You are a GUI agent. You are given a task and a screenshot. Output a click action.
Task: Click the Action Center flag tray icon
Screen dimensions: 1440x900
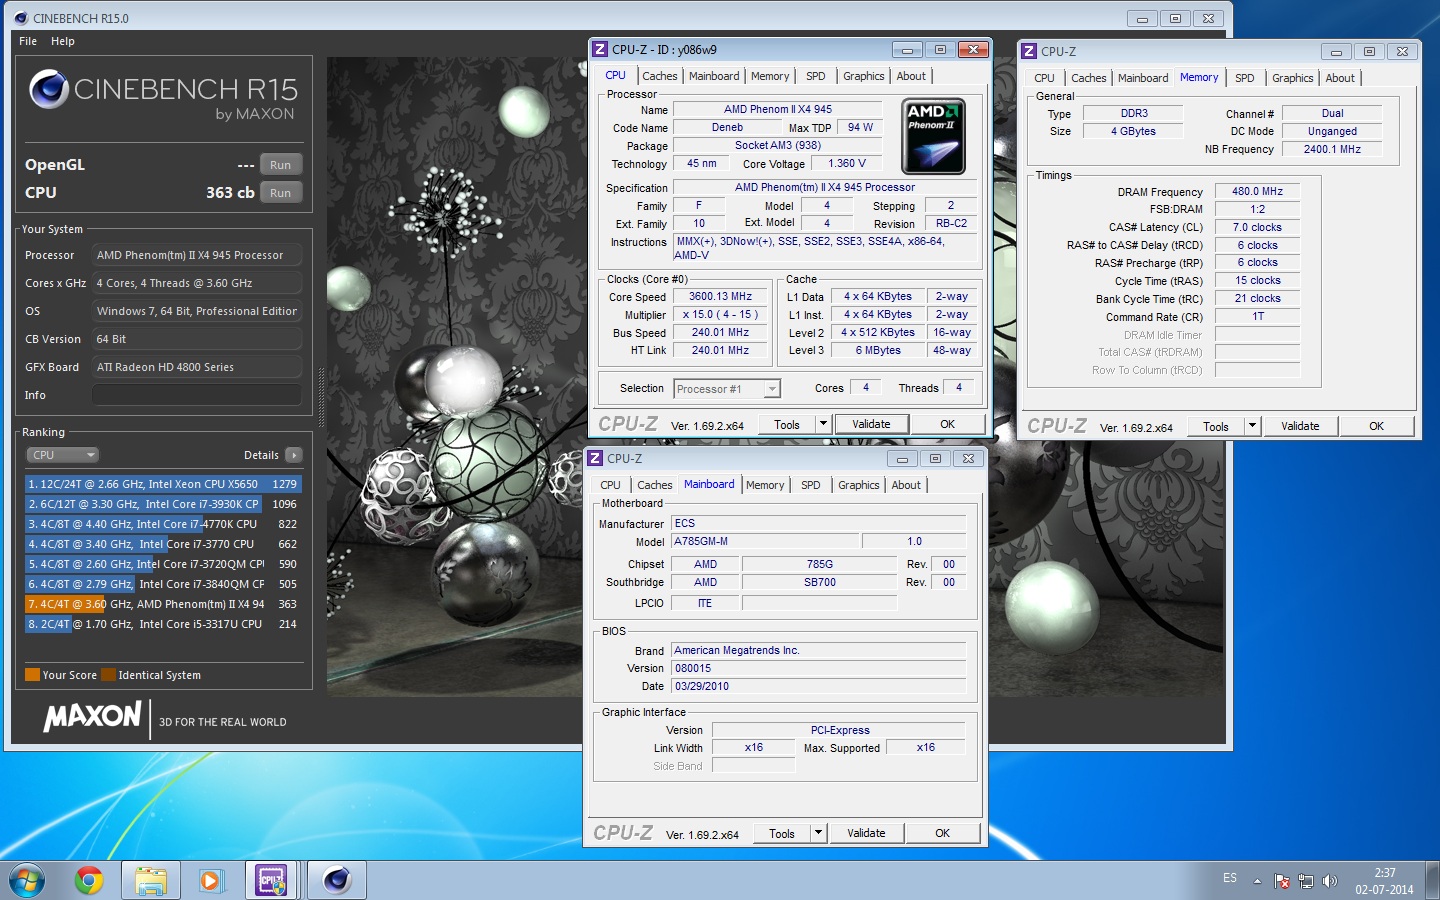point(1282,881)
